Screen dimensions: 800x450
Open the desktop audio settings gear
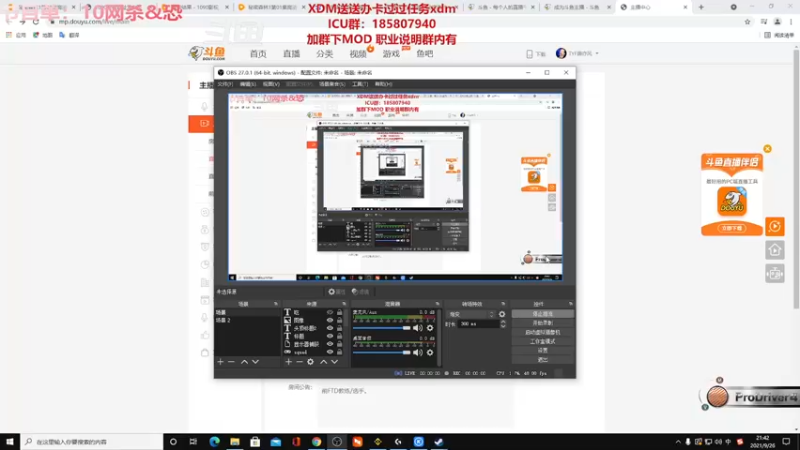(430, 353)
